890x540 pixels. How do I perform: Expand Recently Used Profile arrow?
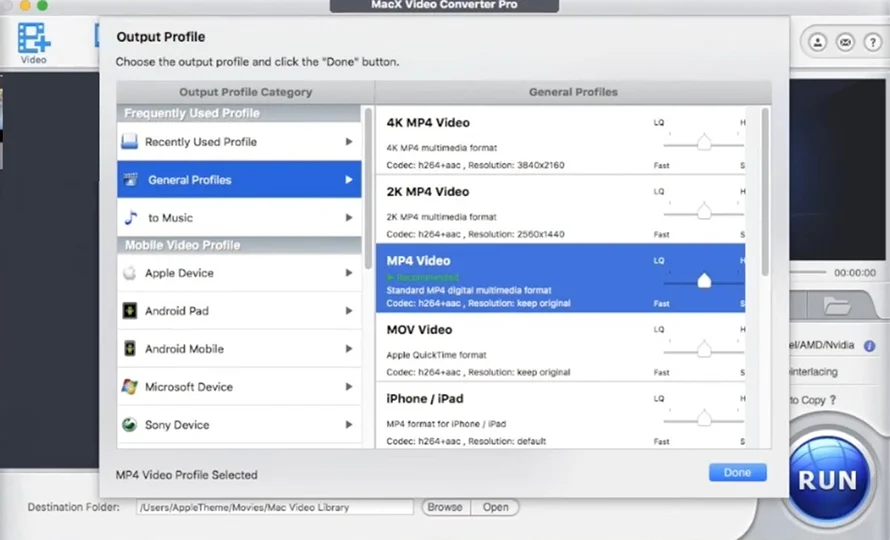point(349,141)
